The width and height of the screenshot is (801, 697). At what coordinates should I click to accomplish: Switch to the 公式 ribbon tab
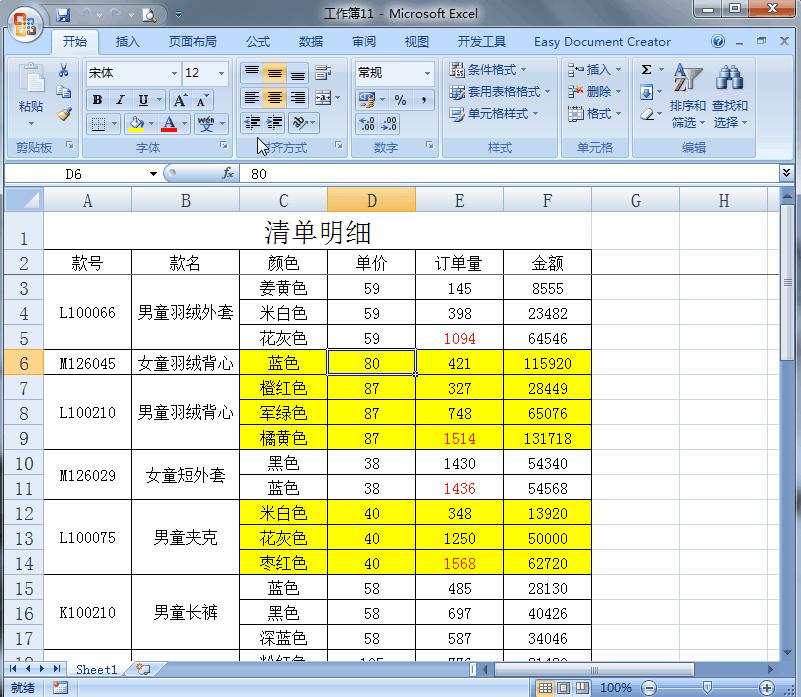pyautogui.click(x=257, y=41)
